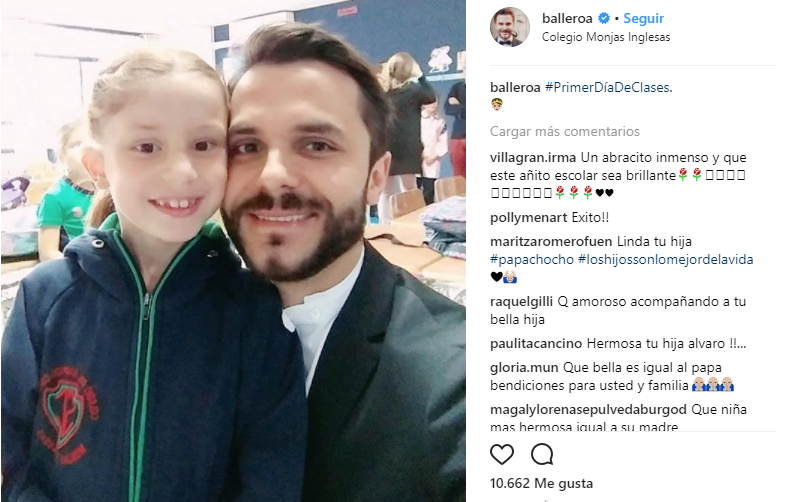
Task: Click the selfie photo of the post
Action: click(233, 251)
